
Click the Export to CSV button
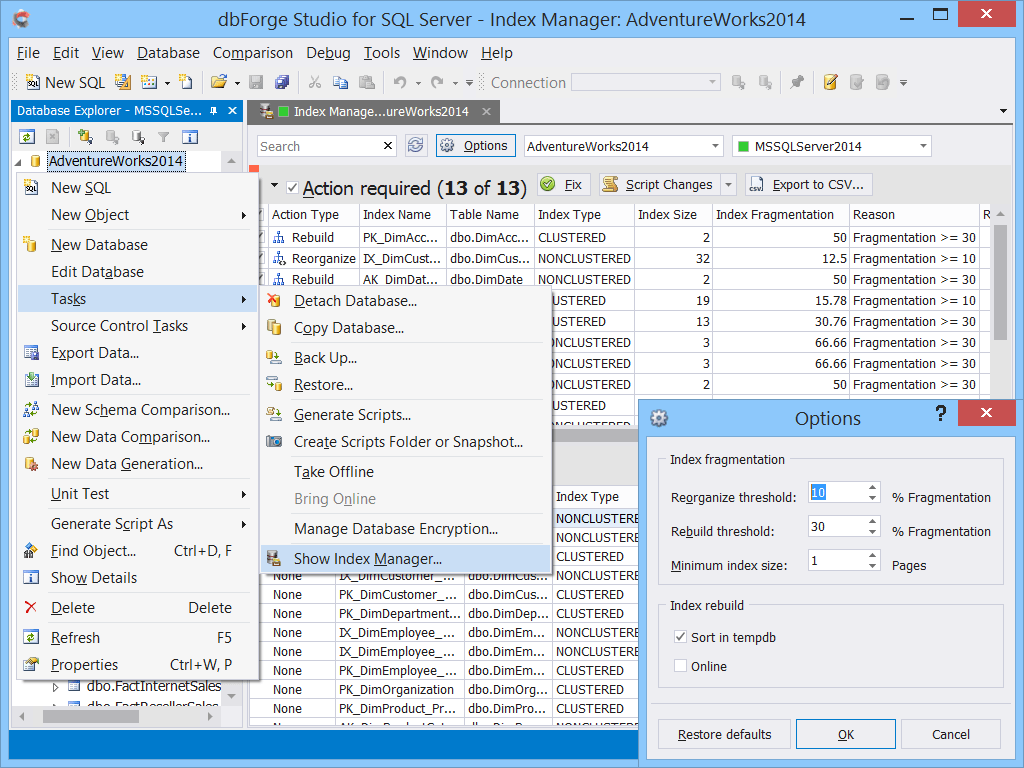tap(808, 185)
